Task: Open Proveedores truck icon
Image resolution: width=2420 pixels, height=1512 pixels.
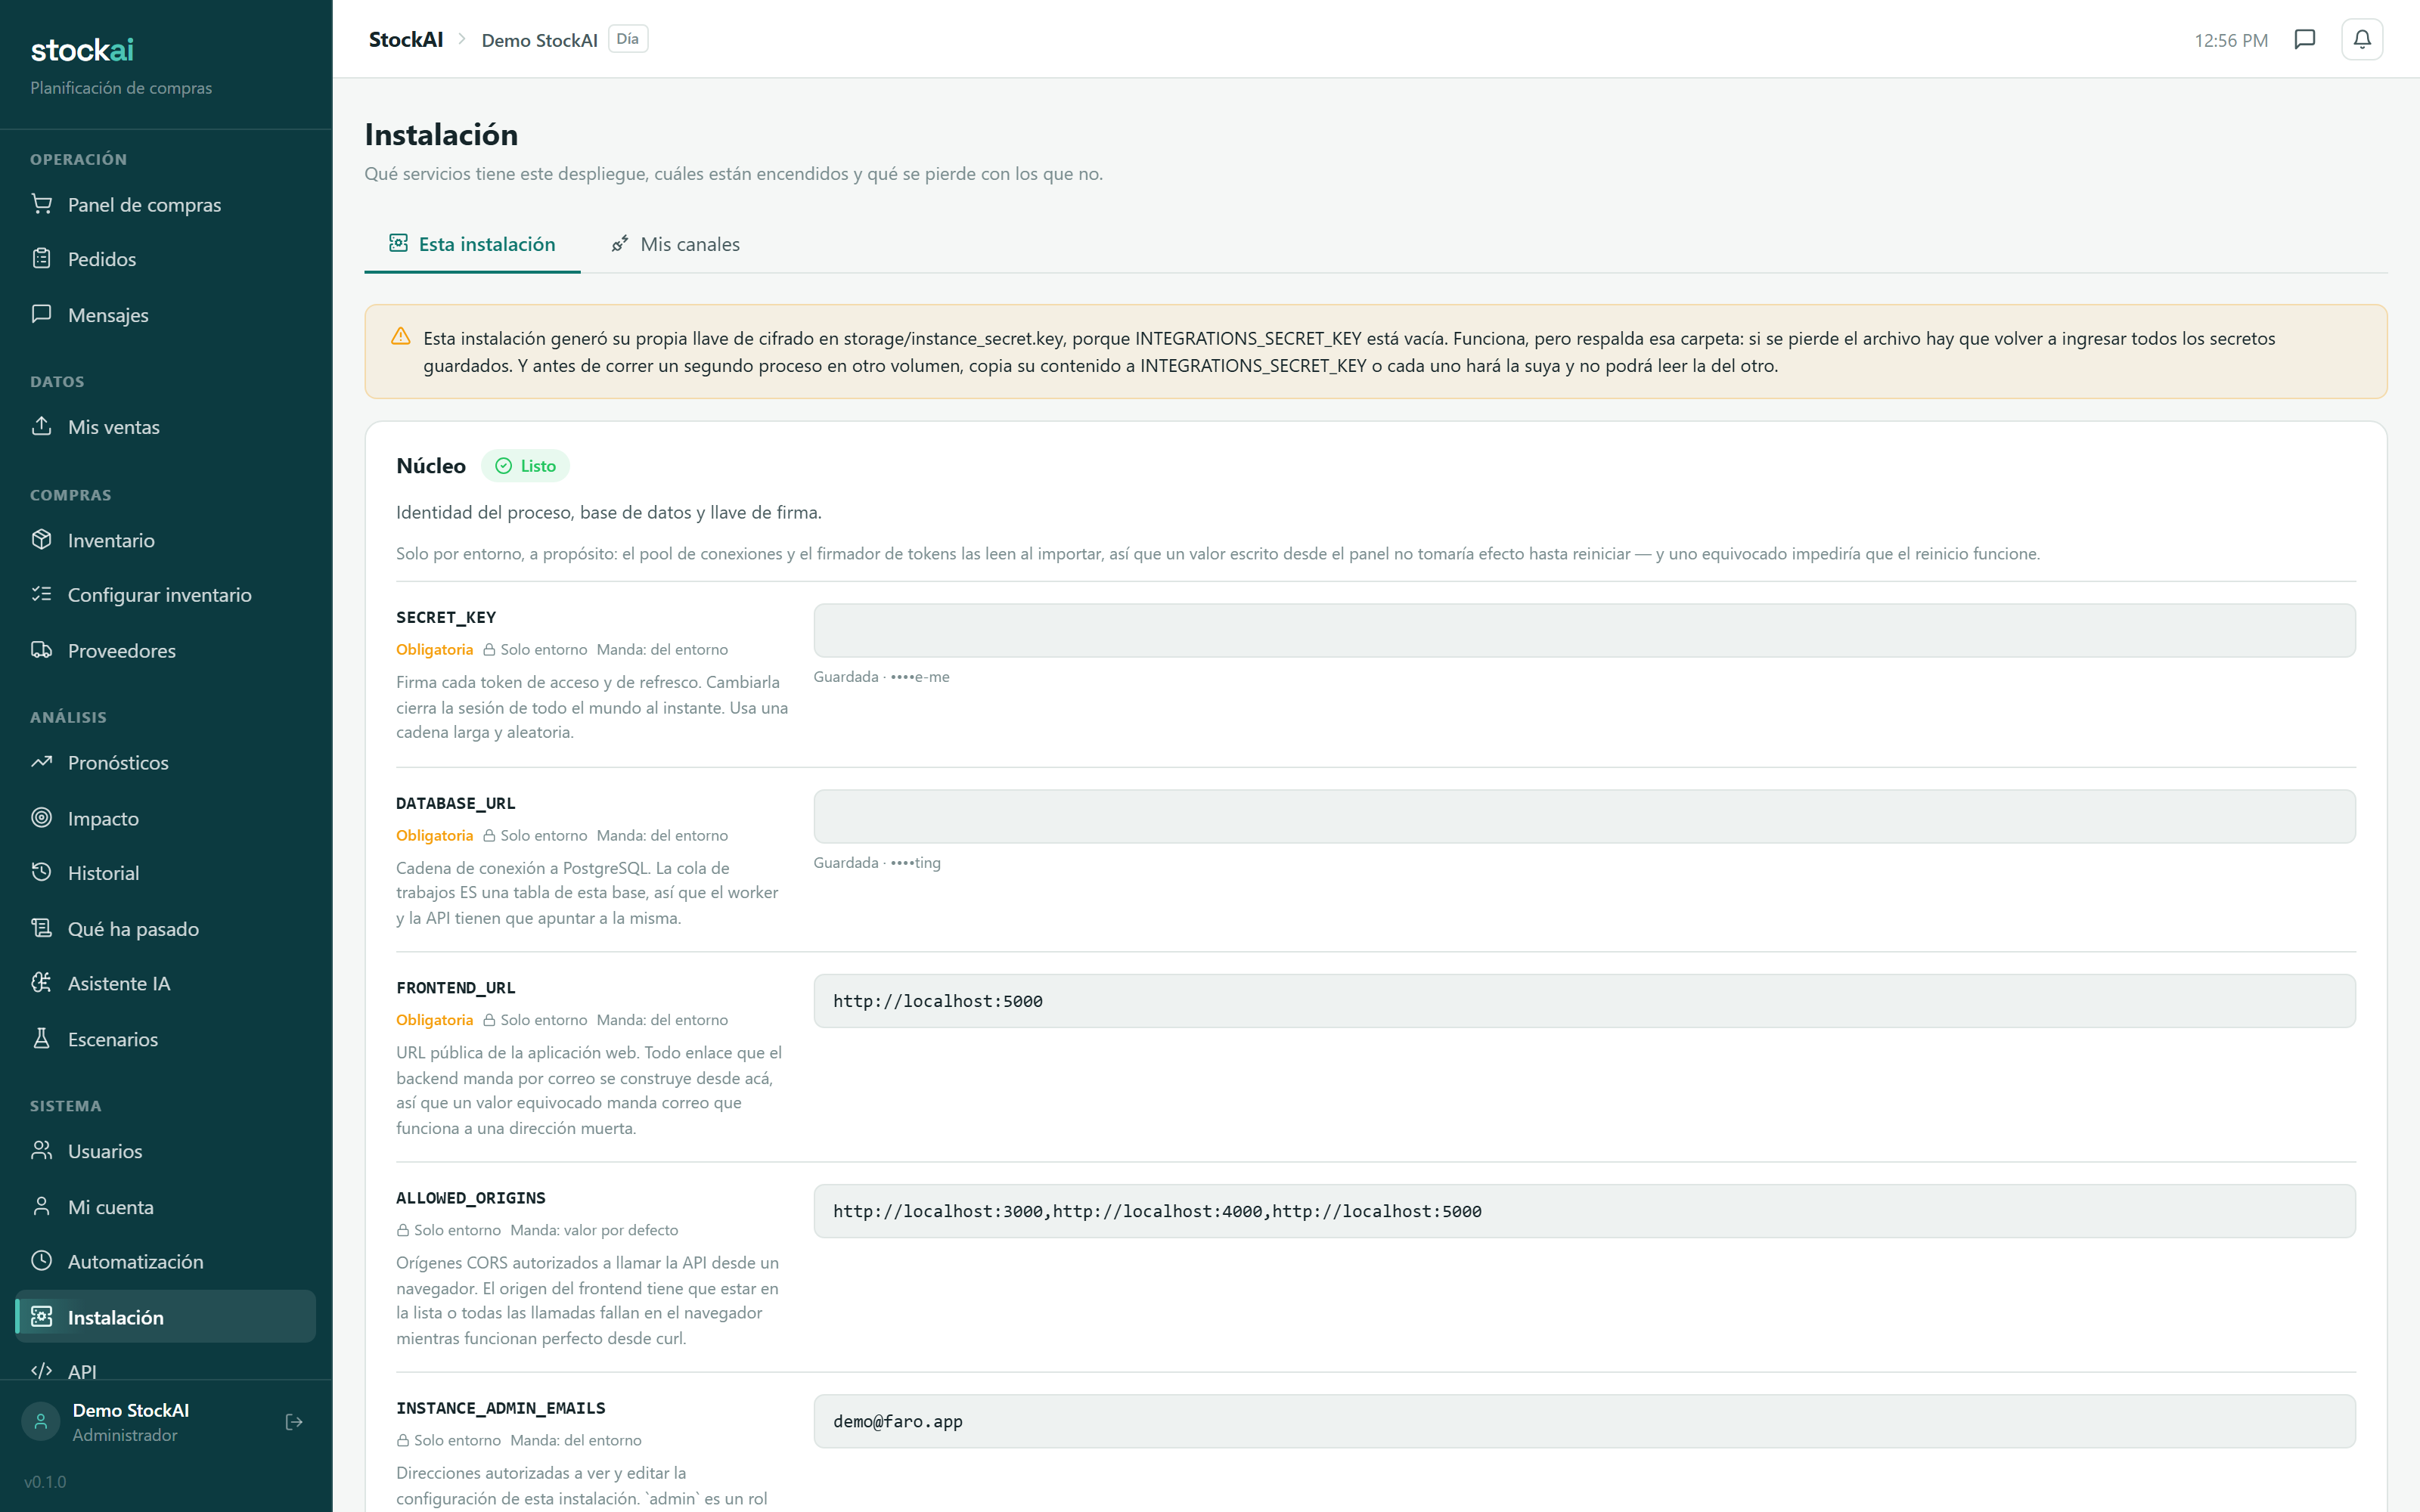Action: [x=42, y=650]
